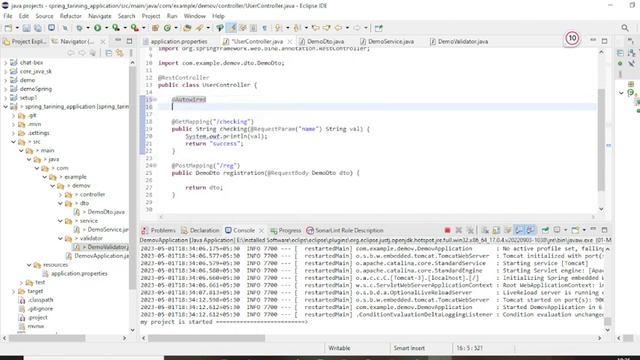Viewport: 640px width, 360px height.
Task: Click the Clear Console icon
Action: coord(485,230)
